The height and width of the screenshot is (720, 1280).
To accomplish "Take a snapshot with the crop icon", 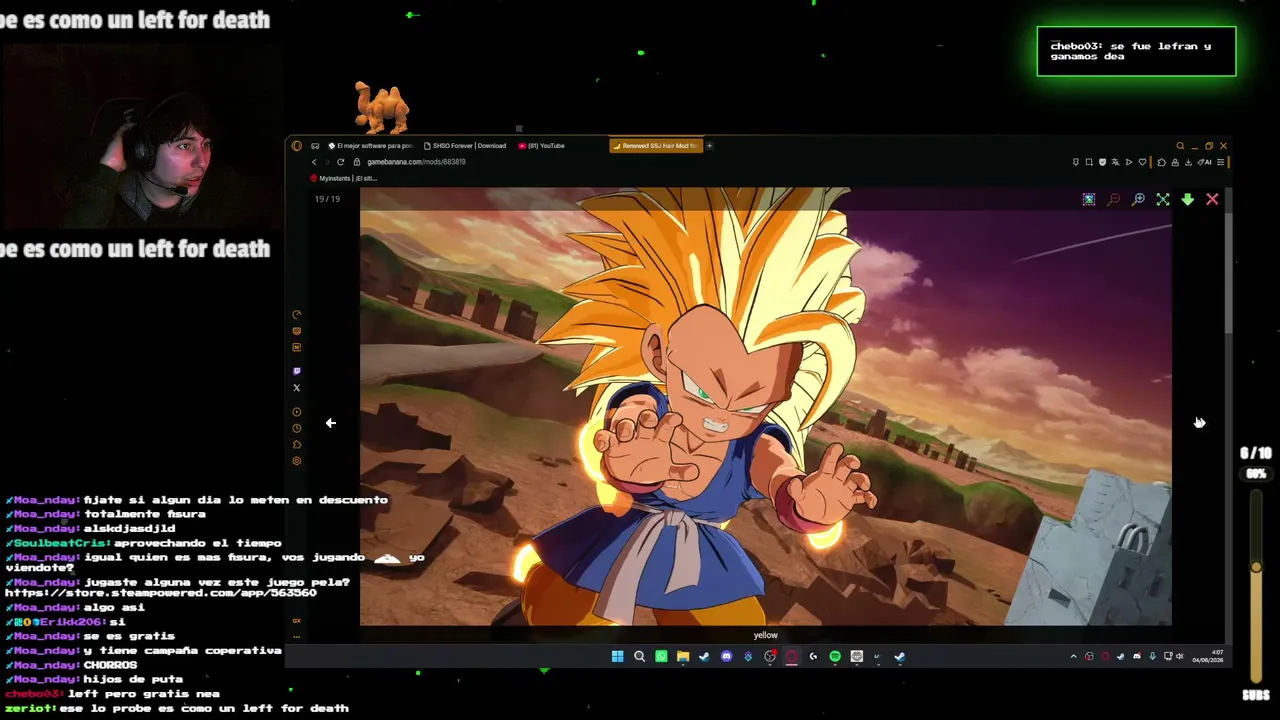I will 1089,162.
